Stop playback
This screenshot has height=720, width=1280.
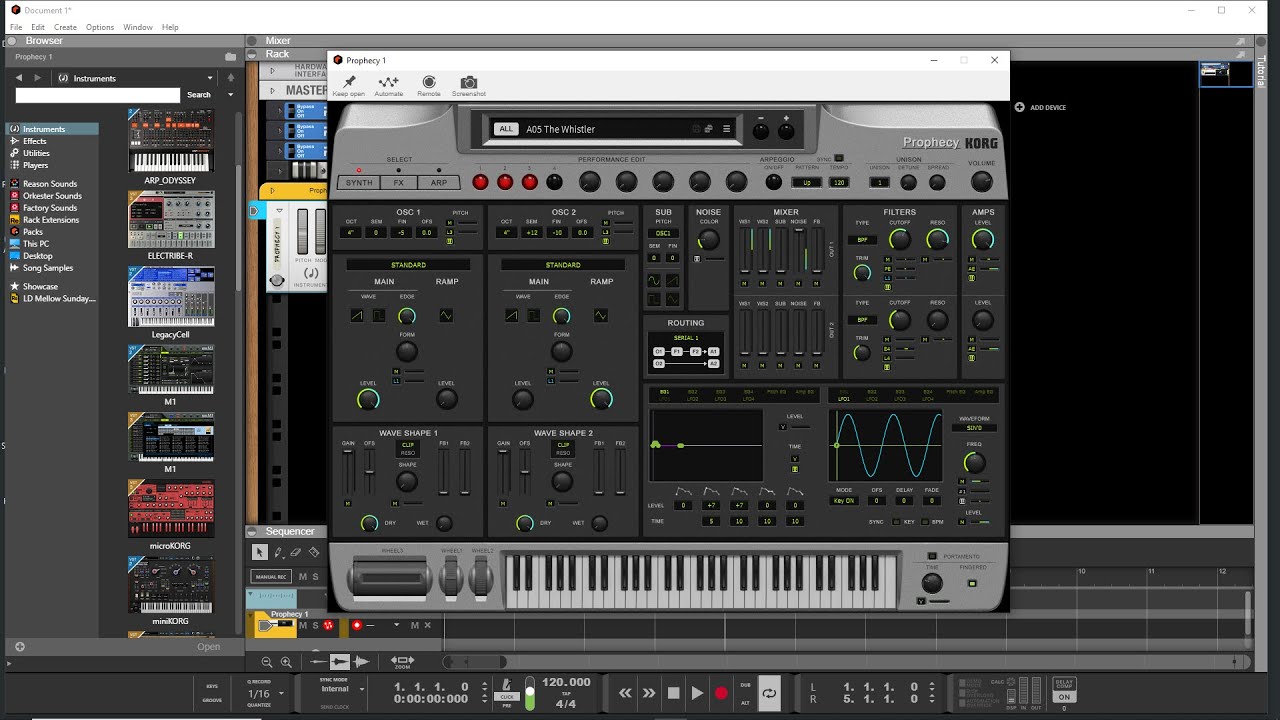[x=673, y=693]
